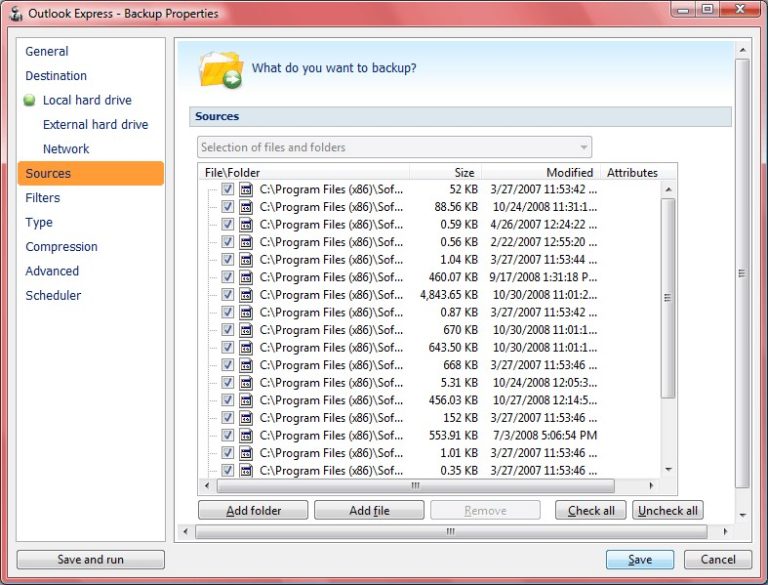Click the file icon of the 643.50 KB row
Viewport: 768px width, 585px height.
pos(246,347)
